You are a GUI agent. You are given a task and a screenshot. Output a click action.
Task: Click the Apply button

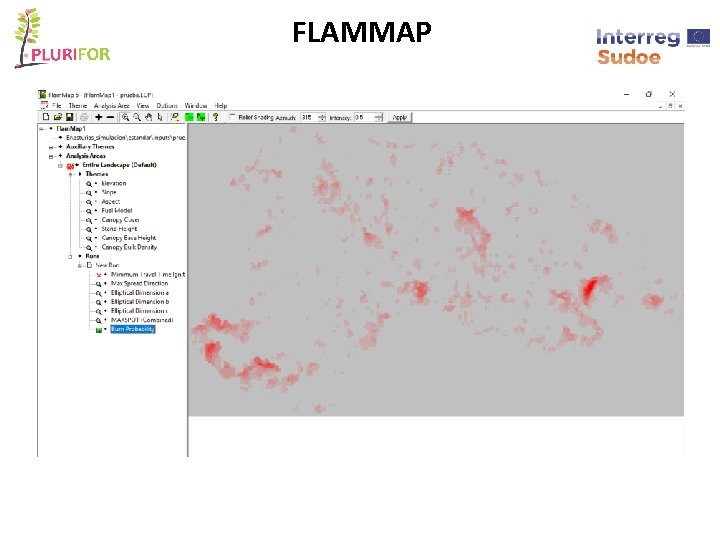[x=400, y=118]
